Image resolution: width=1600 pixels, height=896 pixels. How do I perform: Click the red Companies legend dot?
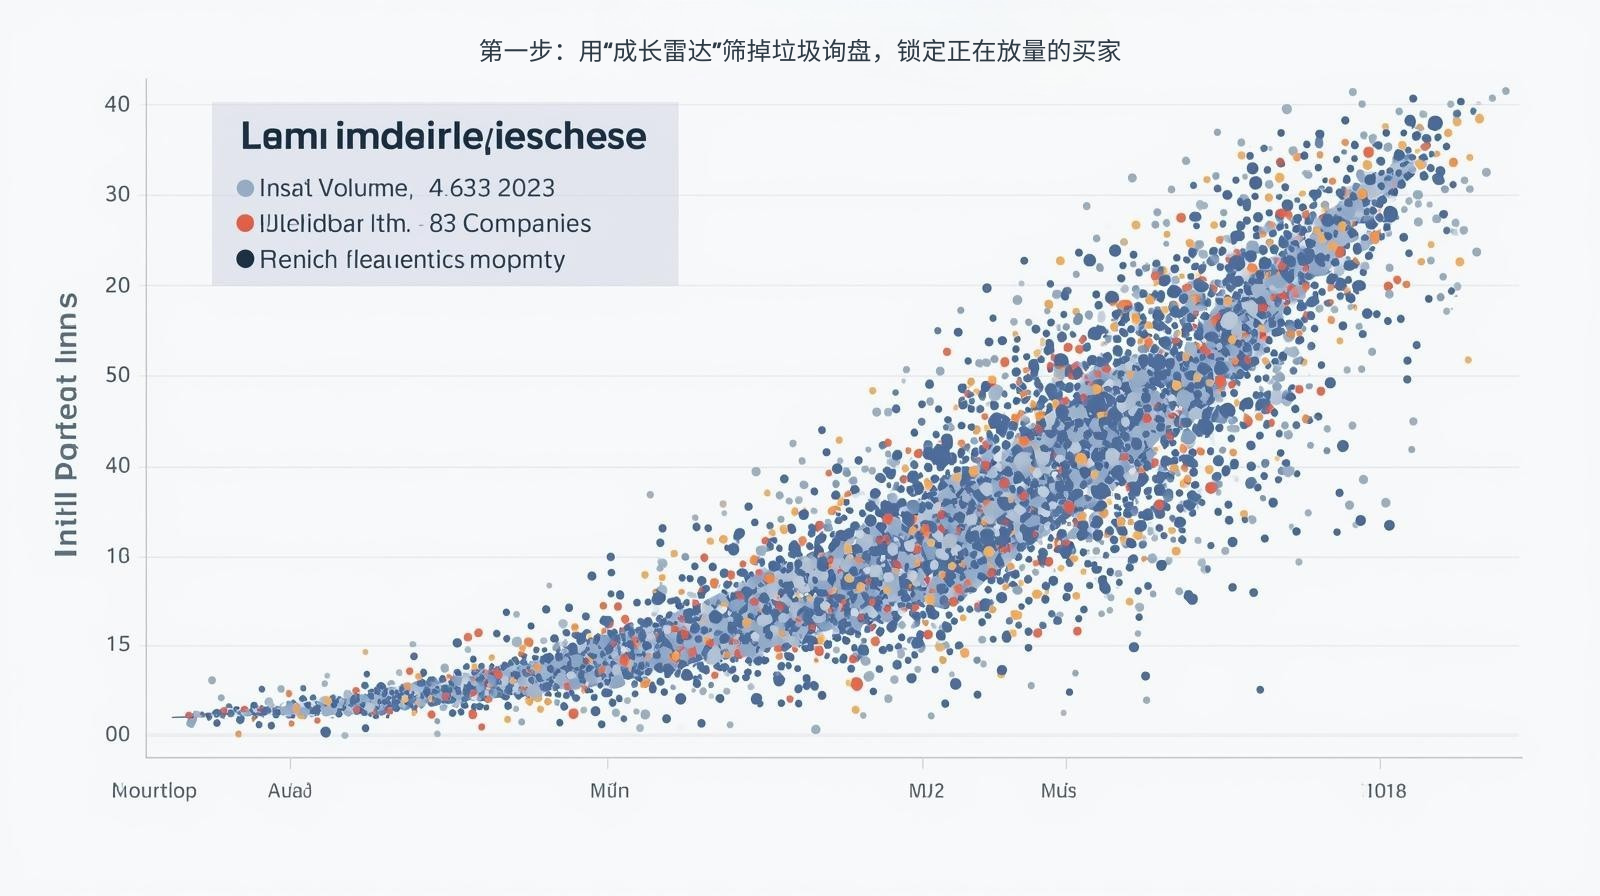(x=245, y=223)
